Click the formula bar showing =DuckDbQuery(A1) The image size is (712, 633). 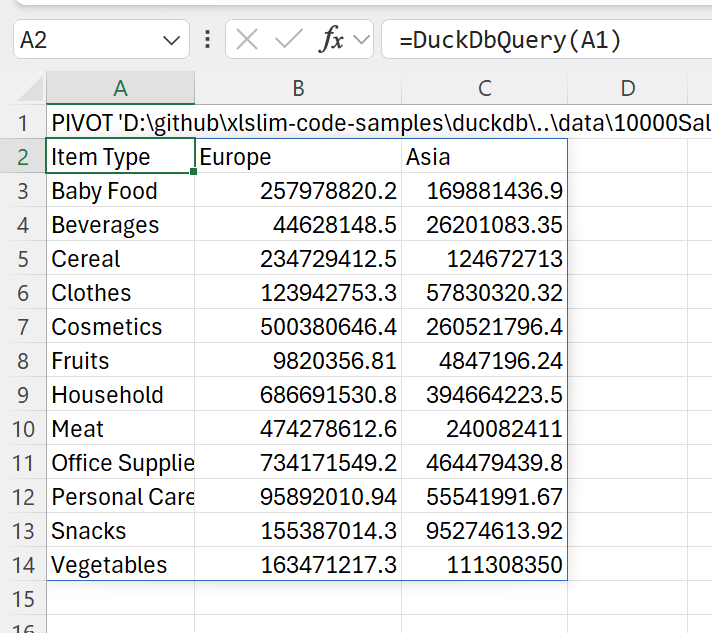(547, 40)
